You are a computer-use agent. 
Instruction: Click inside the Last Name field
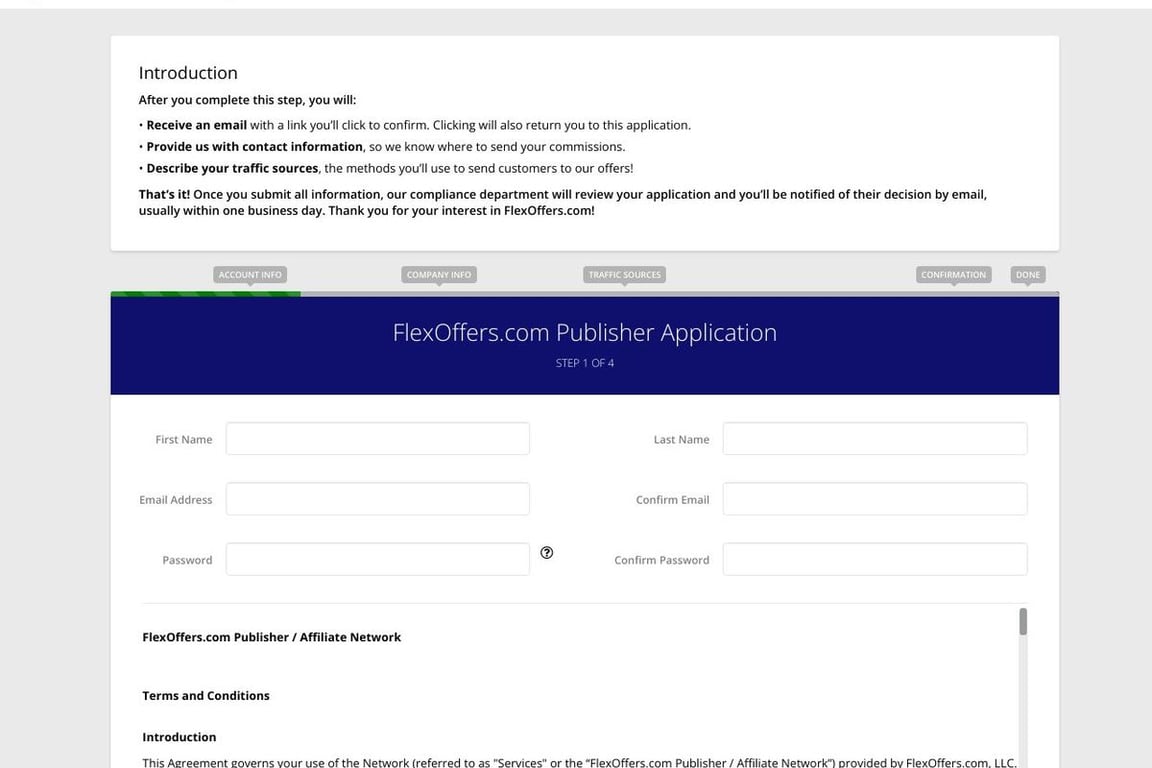coord(875,439)
